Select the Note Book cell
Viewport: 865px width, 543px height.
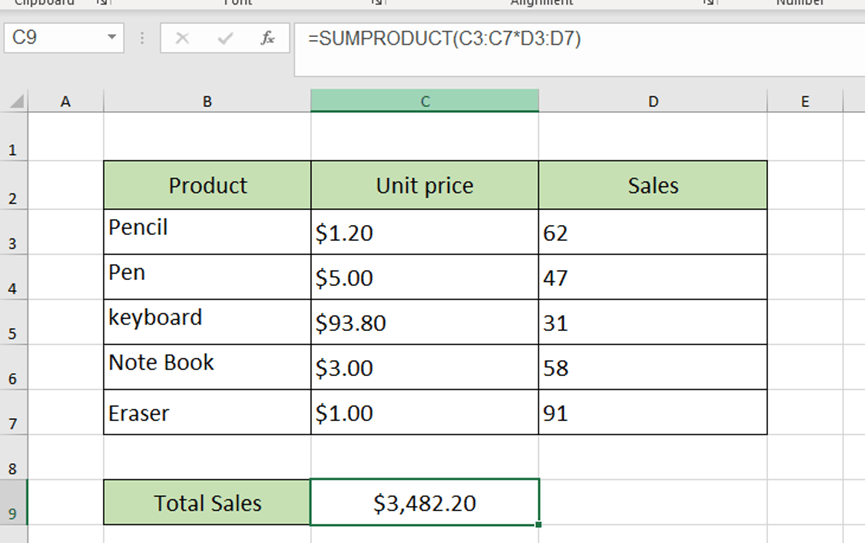click(207, 367)
